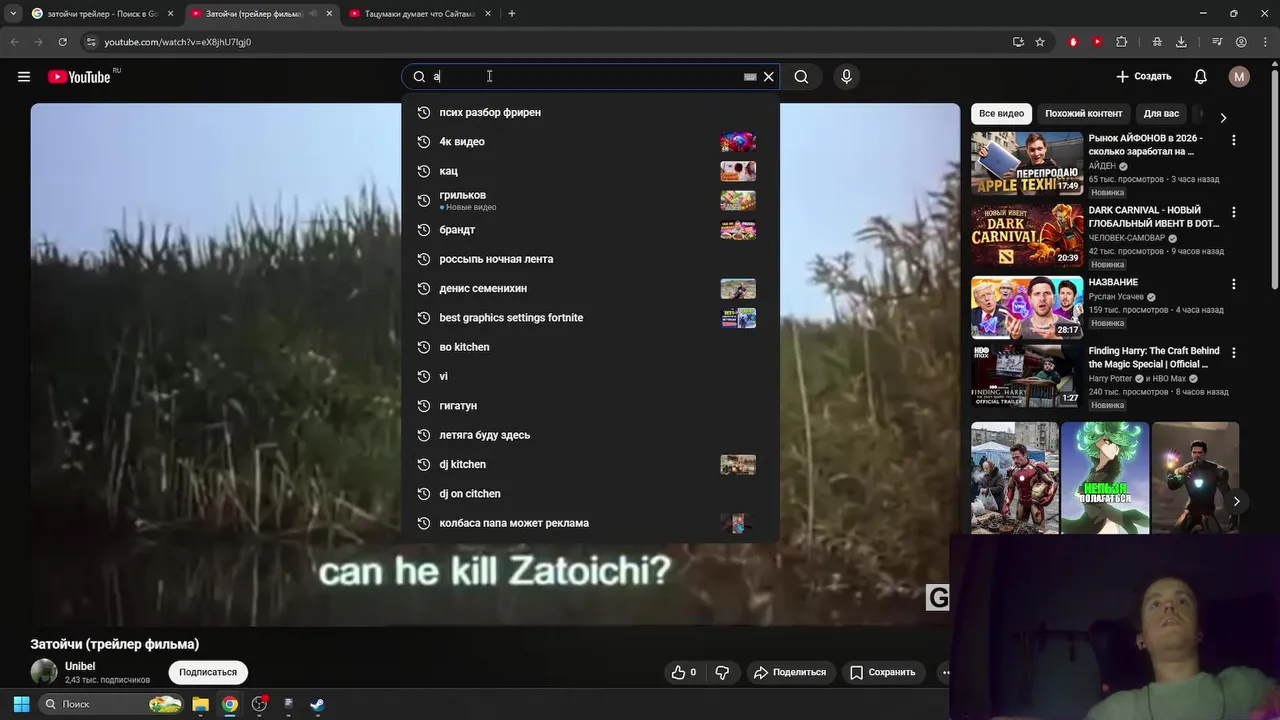Open Chrome tab search dropdown

click(13, 14)
